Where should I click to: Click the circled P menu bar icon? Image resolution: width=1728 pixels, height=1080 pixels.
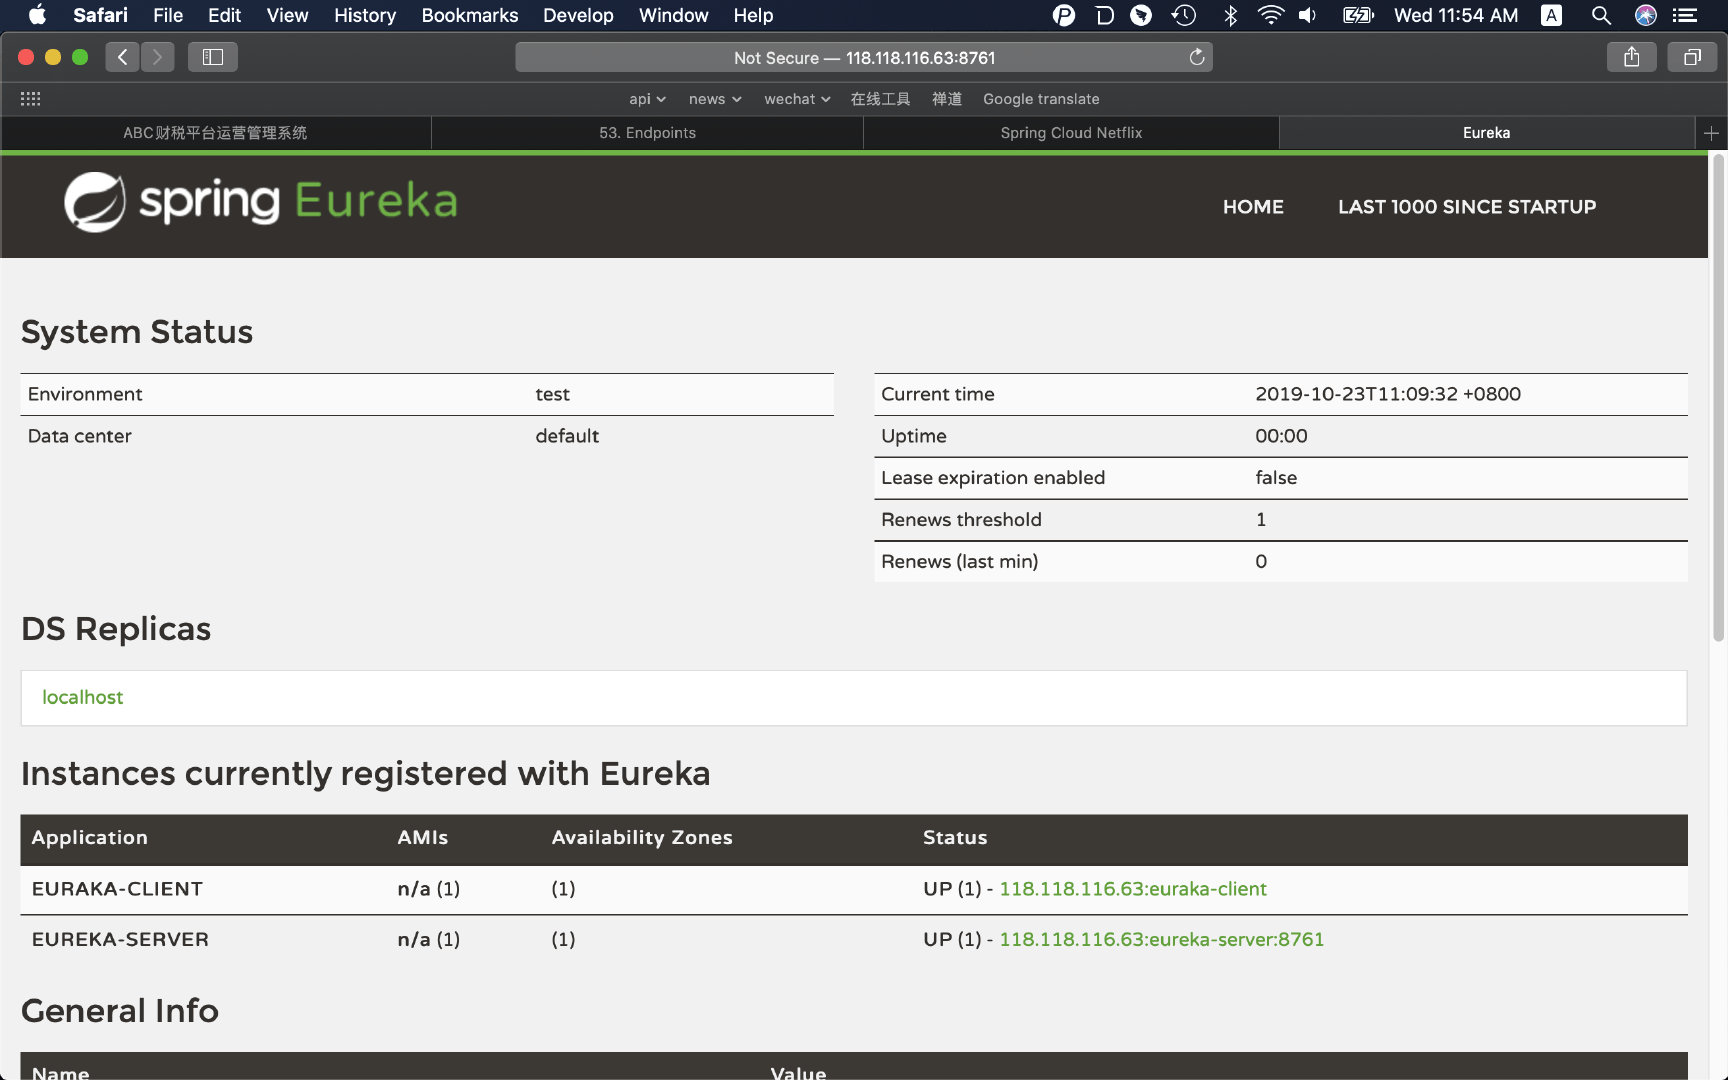(x=1064, y=15)
